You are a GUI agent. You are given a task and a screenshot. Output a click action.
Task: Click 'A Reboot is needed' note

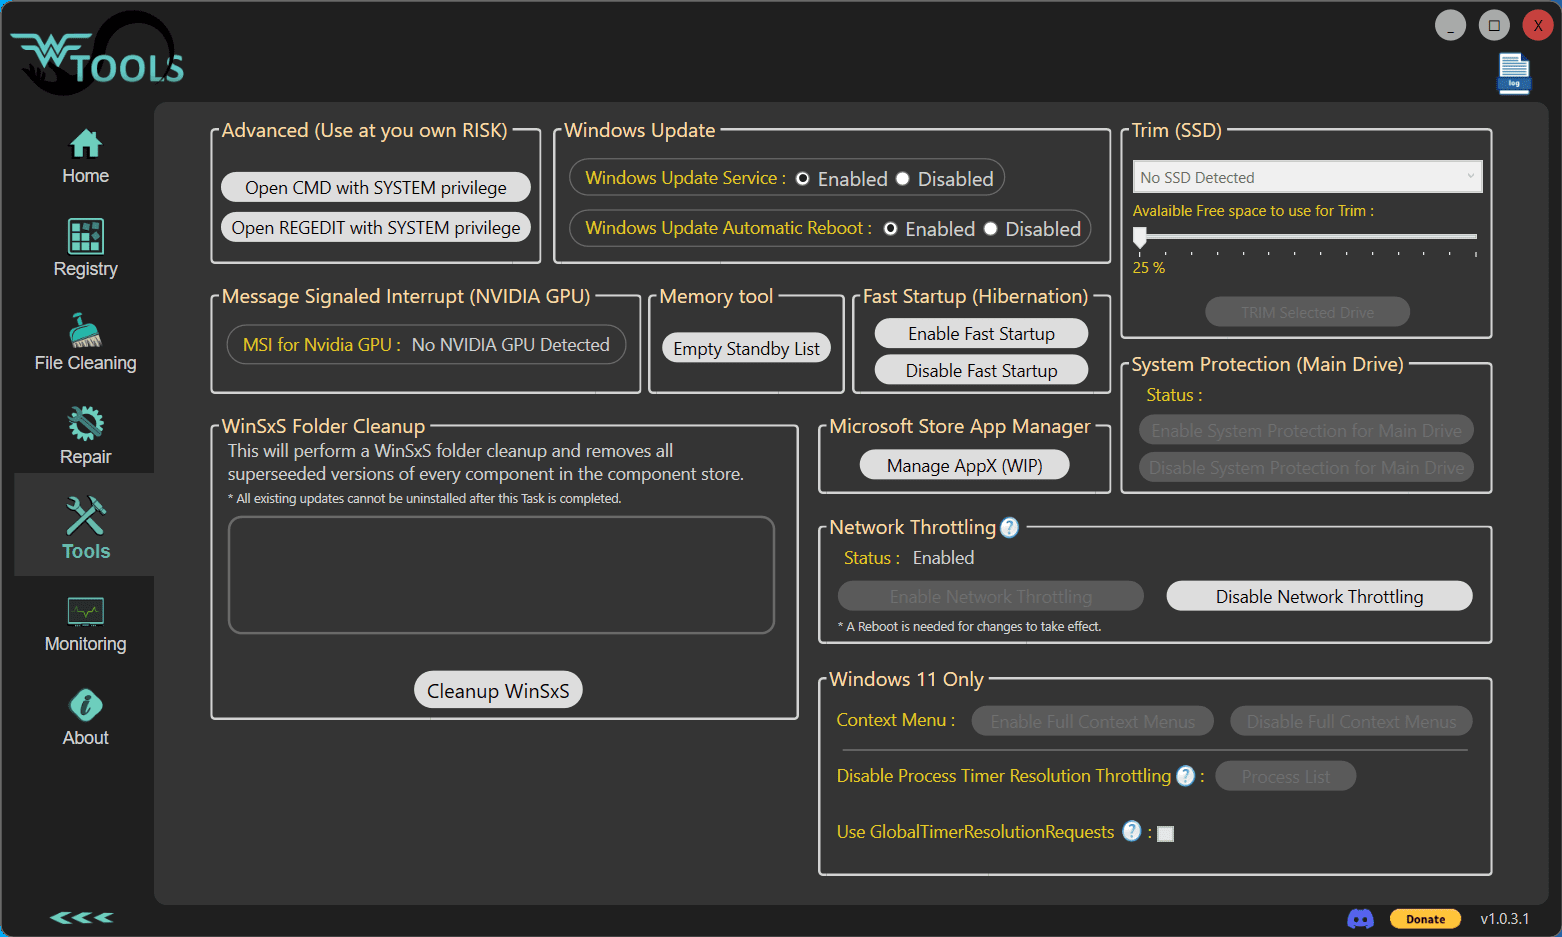(969, 626)
